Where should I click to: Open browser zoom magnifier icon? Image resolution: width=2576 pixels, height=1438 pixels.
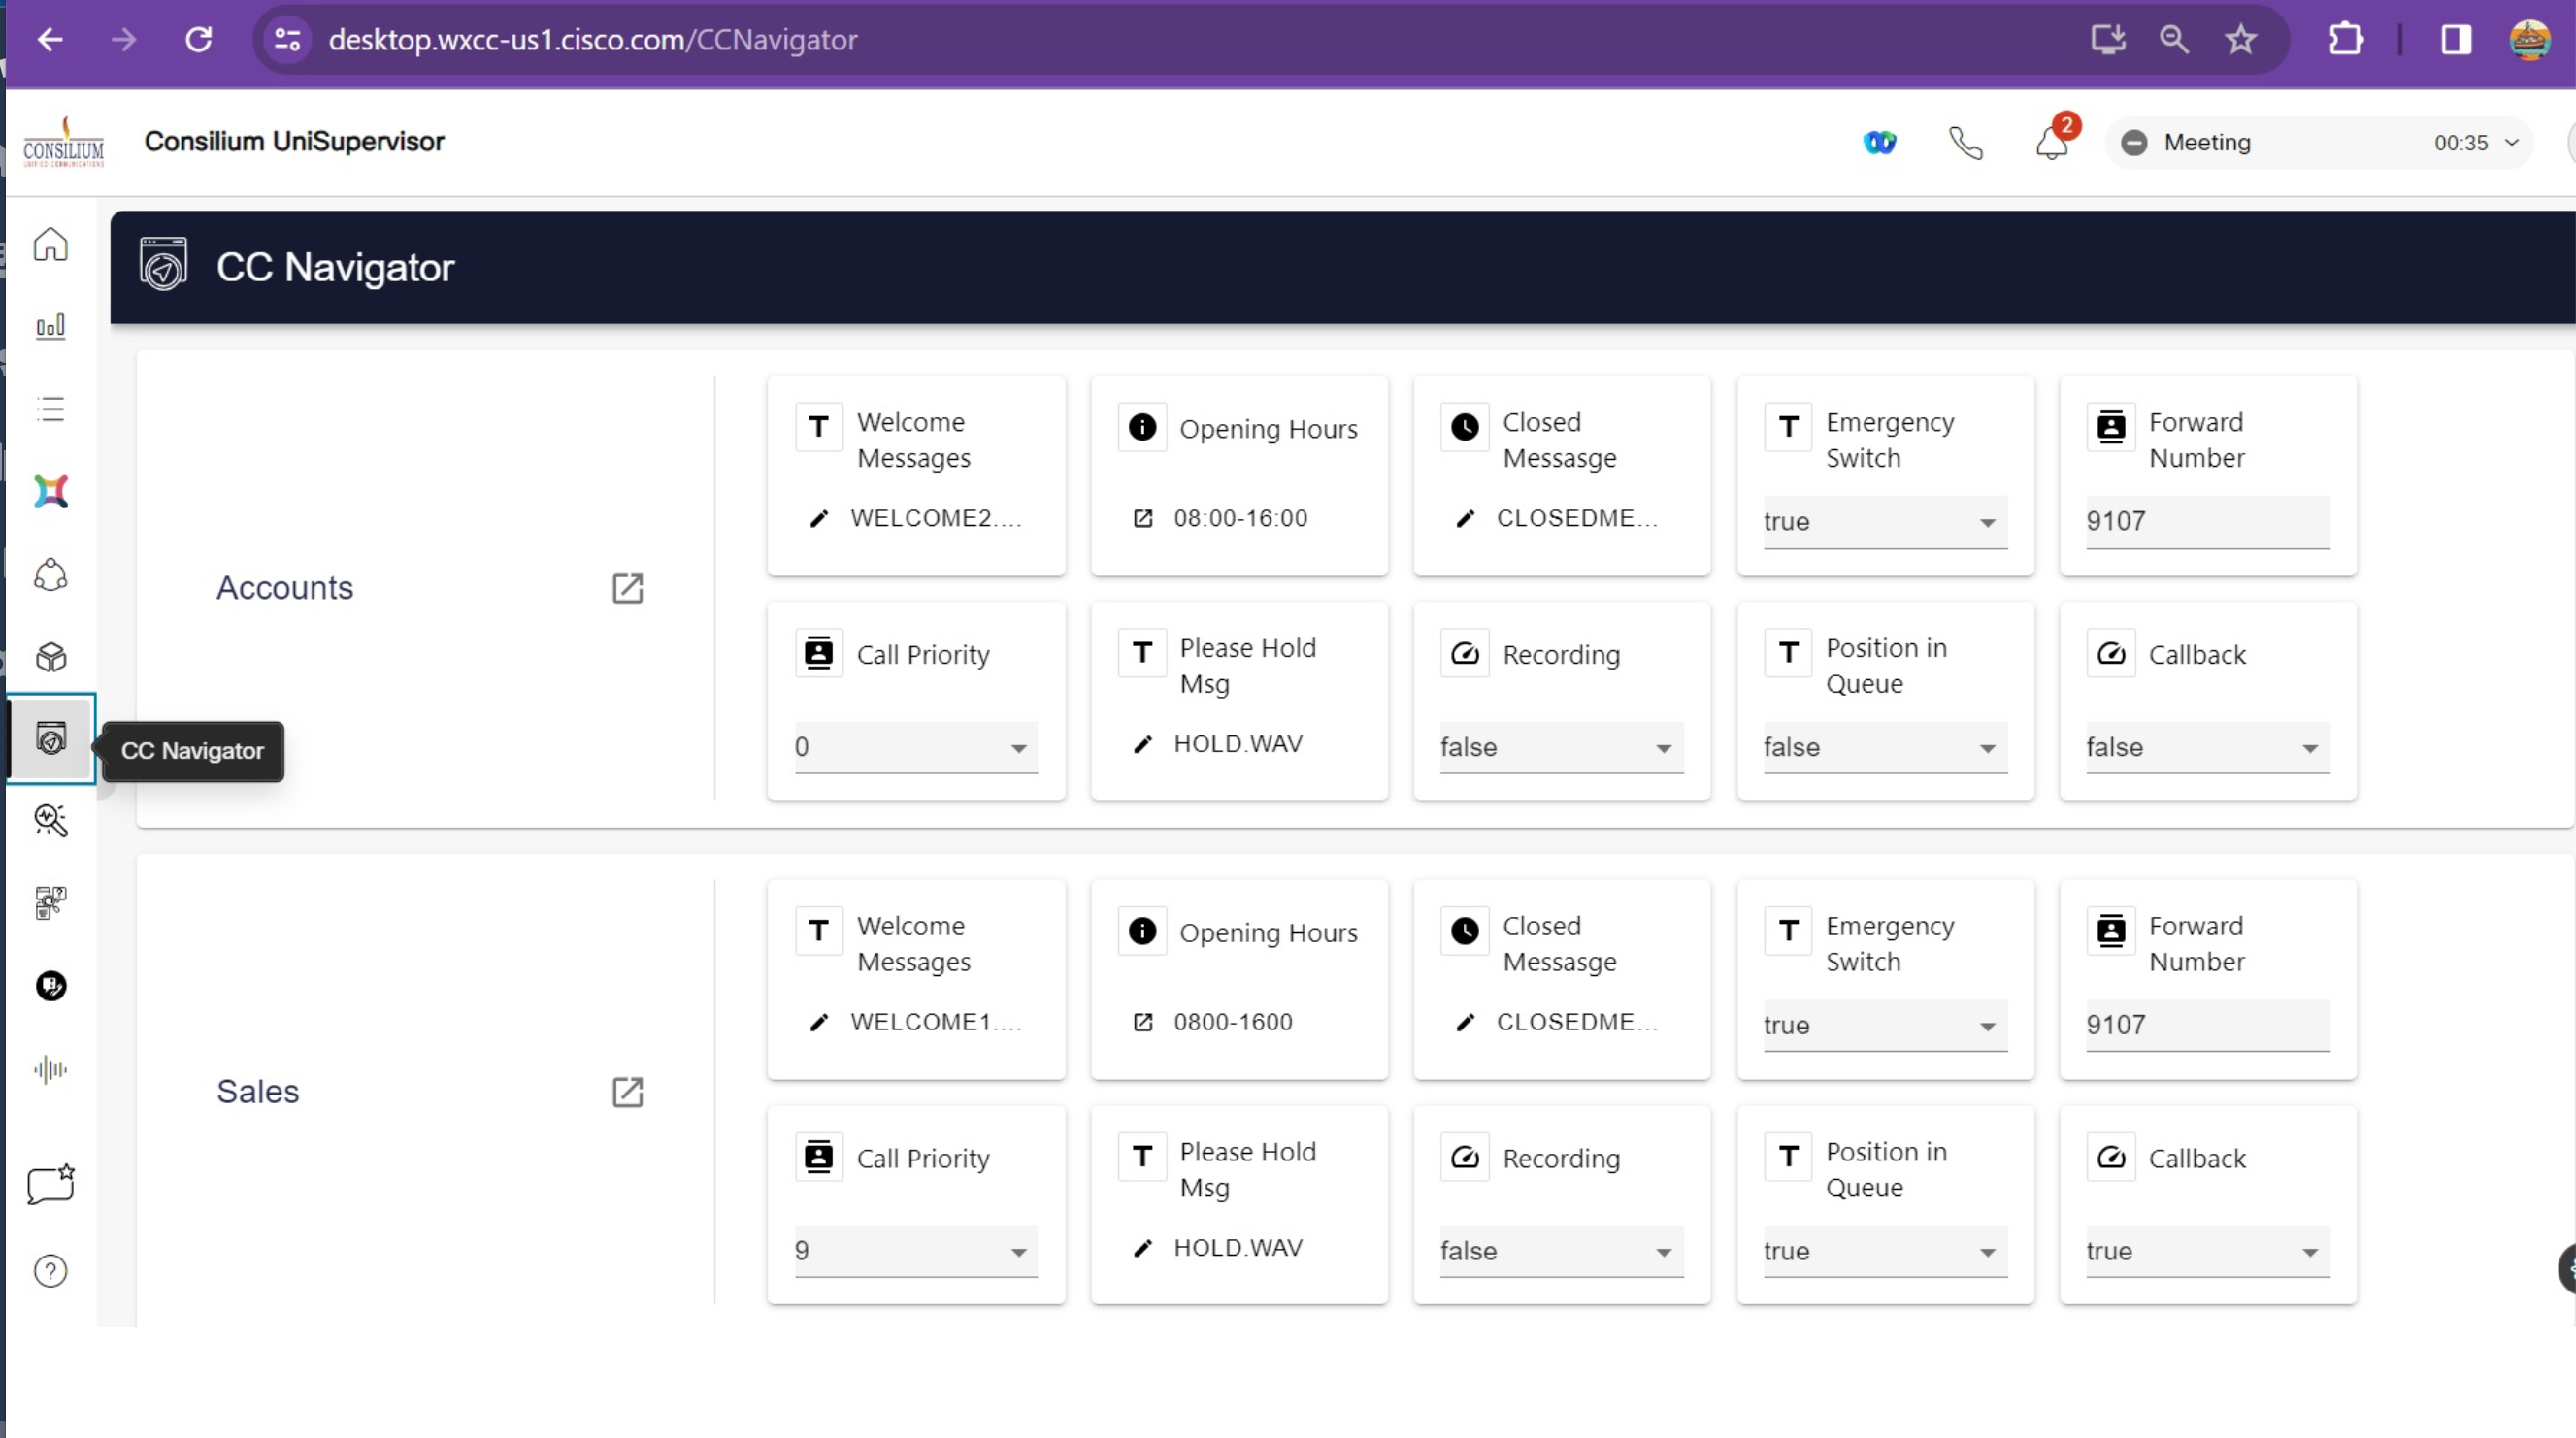(2174, 40)
